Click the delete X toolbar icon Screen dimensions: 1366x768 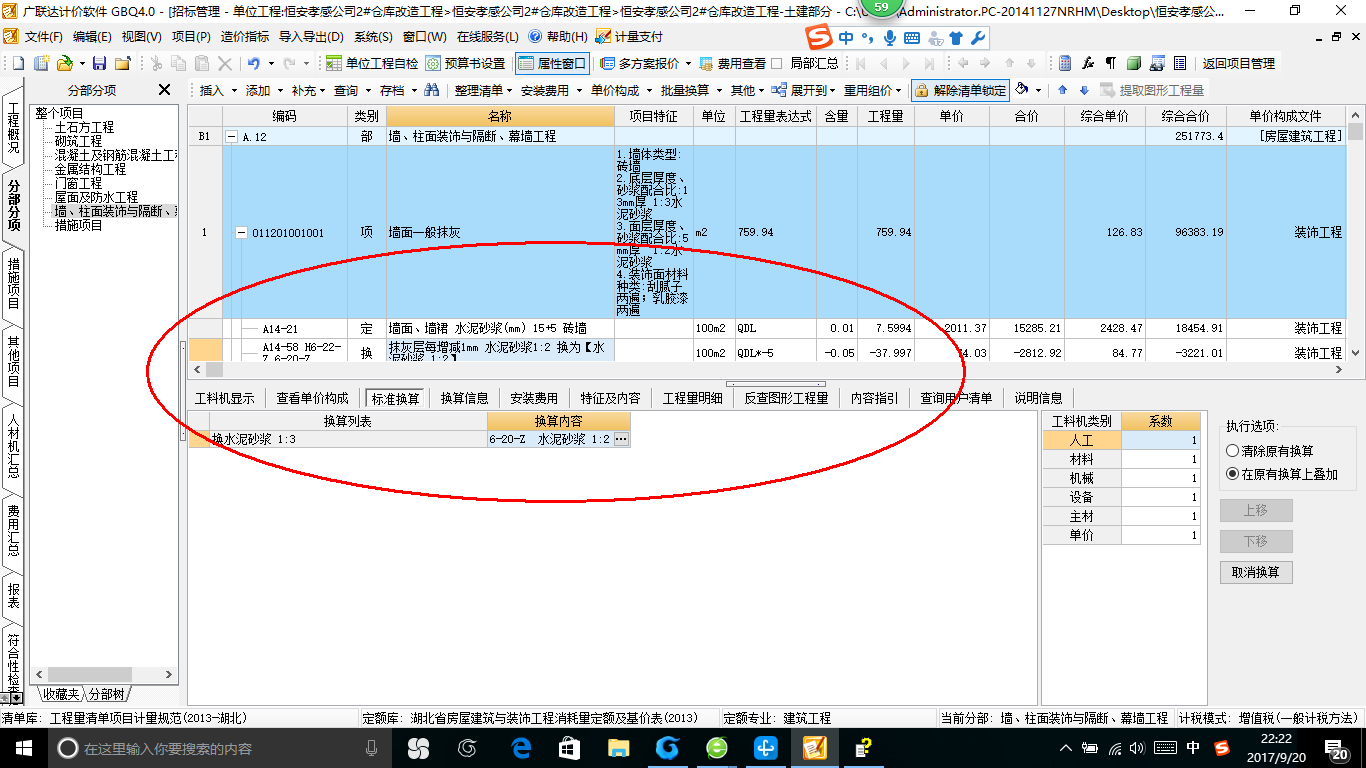pos(225,63)
